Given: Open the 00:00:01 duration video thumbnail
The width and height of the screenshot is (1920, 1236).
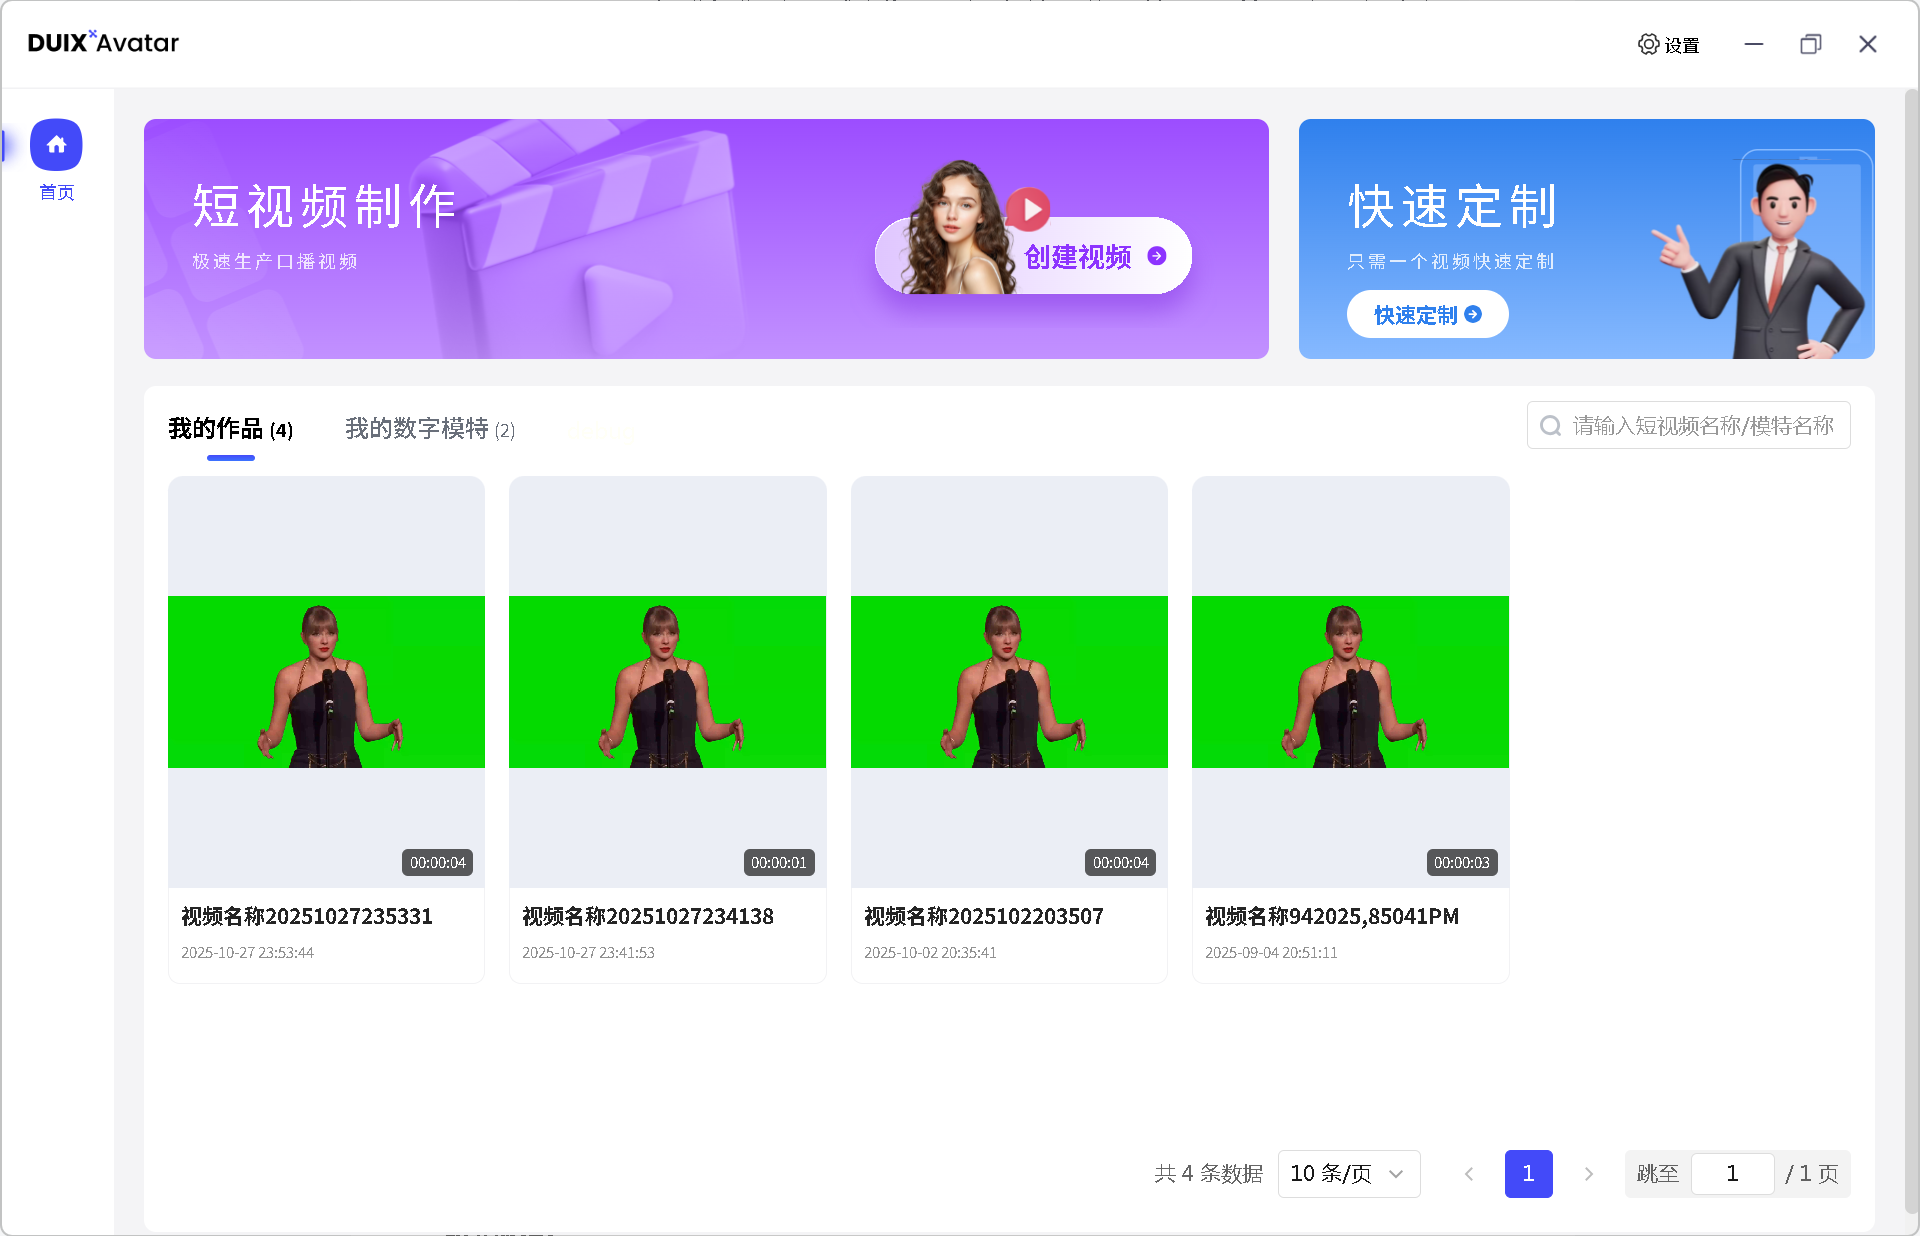Looking at the screenshot, I should [667, 682].
